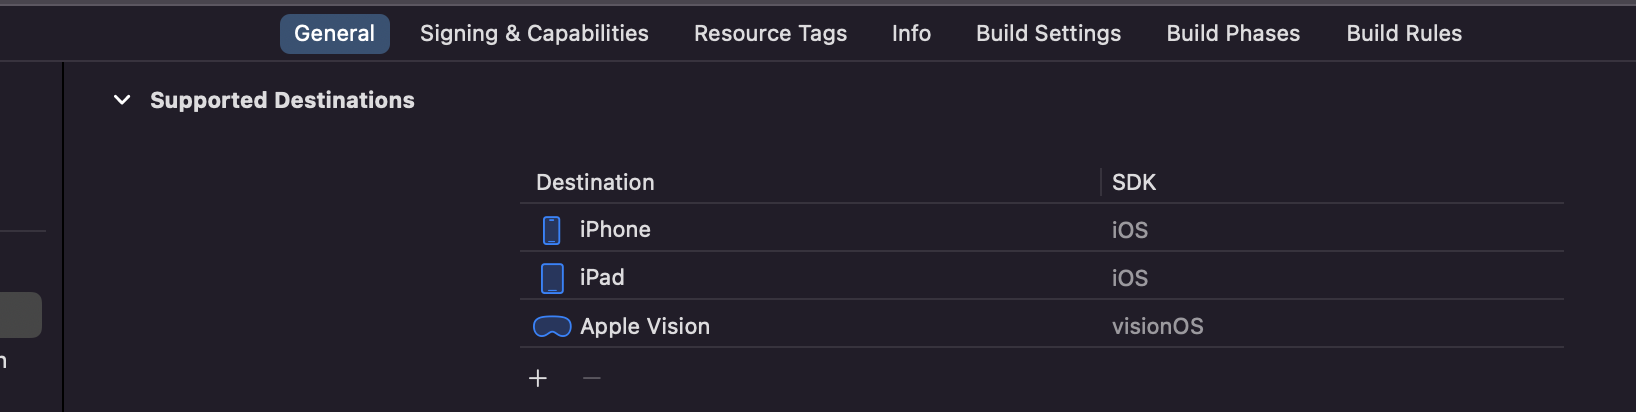Viewport: 1636px width, 412px height.
Task: Switch to the General tab
Action: coord(334,34)
